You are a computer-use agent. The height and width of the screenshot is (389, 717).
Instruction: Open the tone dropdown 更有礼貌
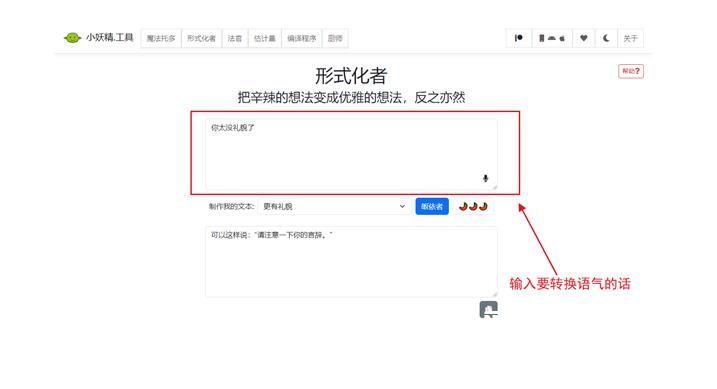point(334,207)
